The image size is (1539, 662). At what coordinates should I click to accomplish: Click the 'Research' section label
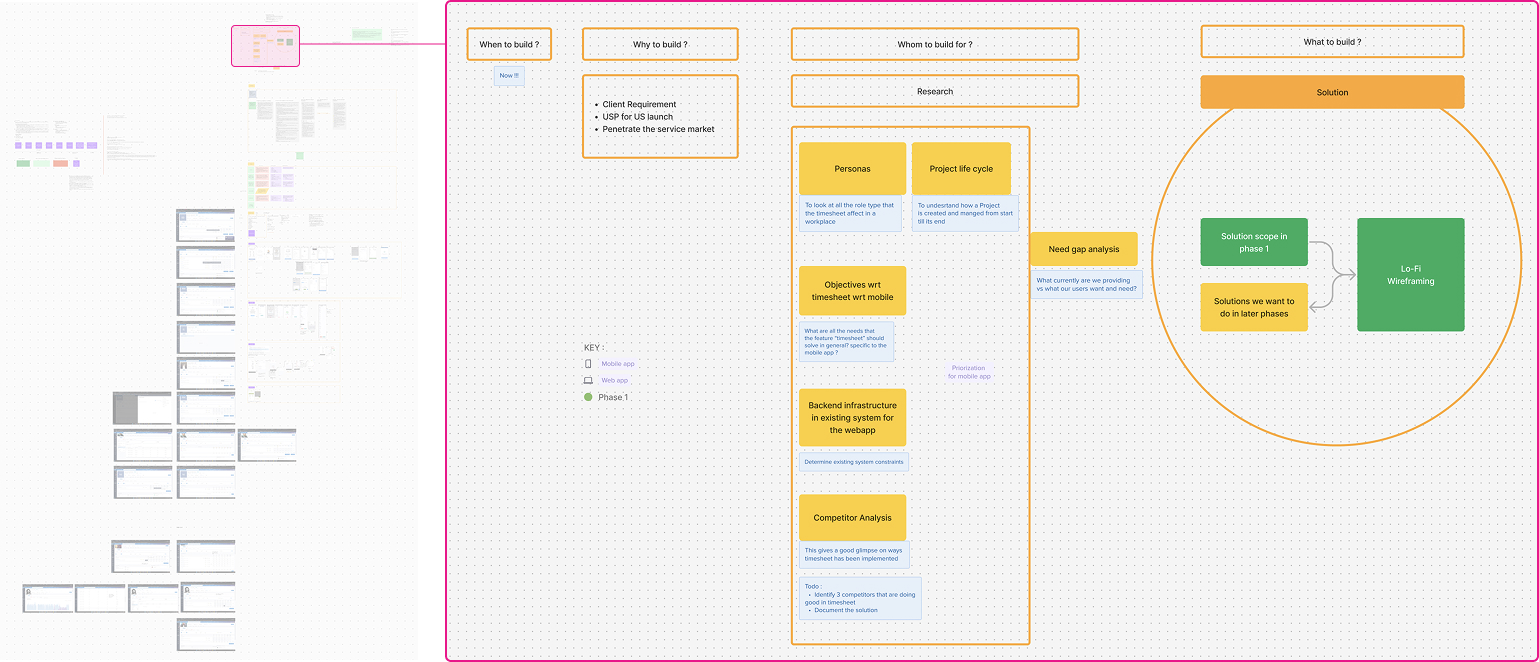[934, 91]
